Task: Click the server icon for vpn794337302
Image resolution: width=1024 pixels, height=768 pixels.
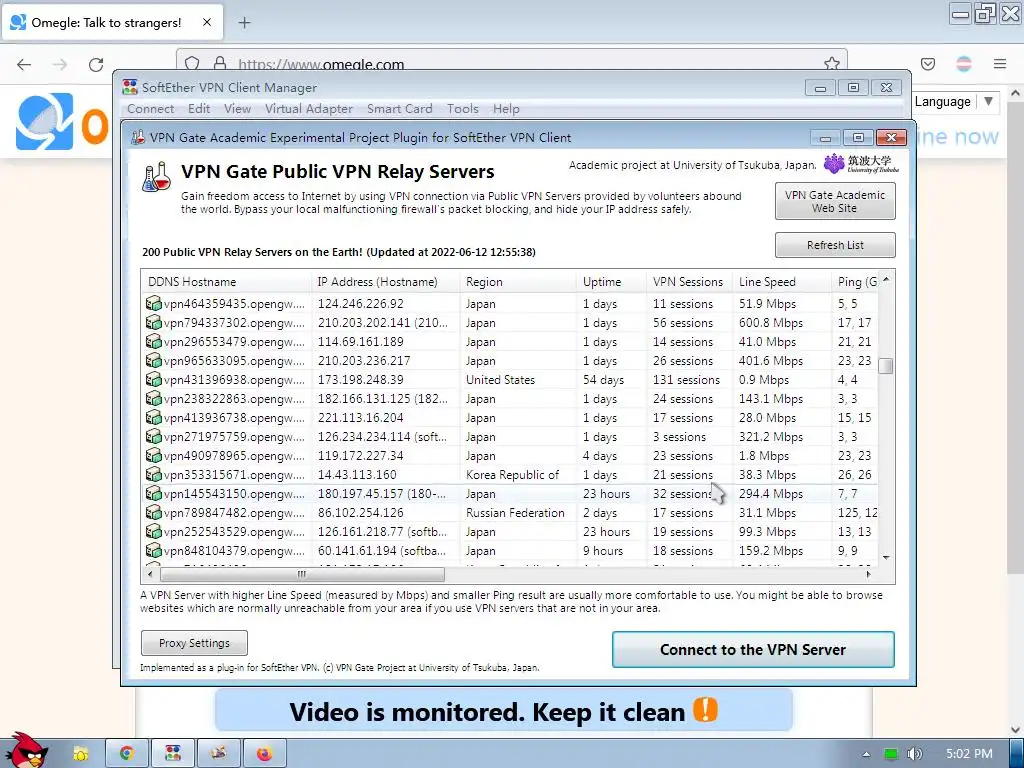Action: pyautogui.click(x=153, y=323)
